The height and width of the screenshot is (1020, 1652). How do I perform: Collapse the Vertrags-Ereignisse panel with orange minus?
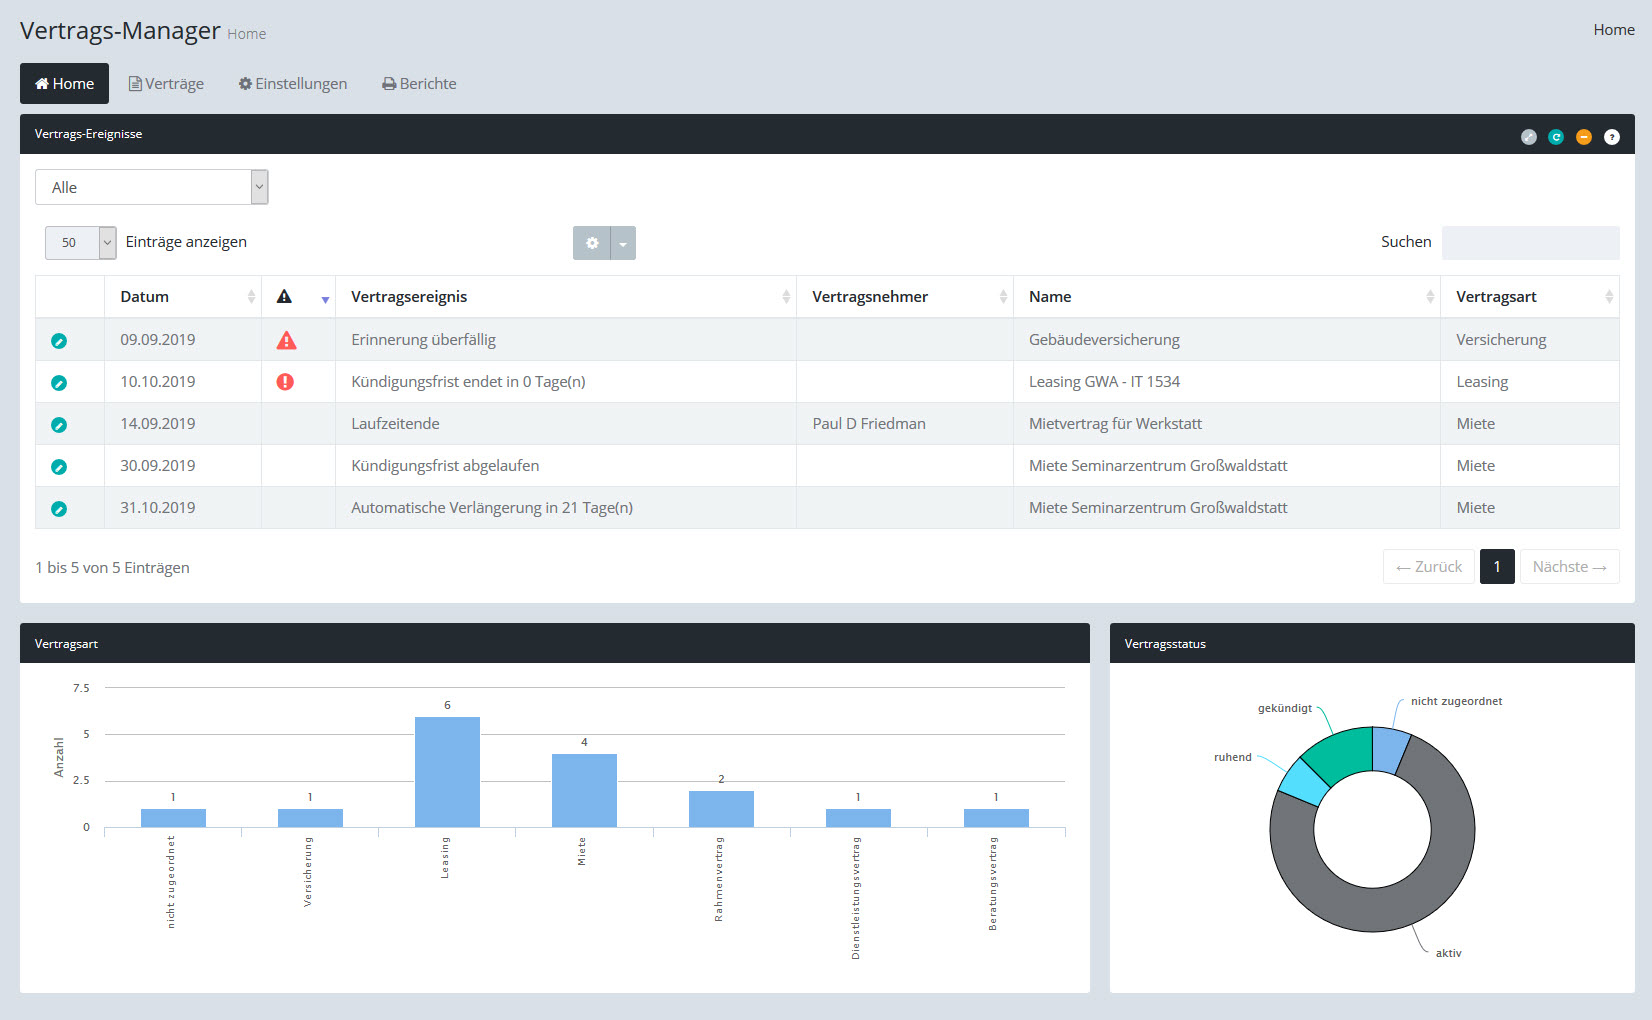[x=1584, y=137]
